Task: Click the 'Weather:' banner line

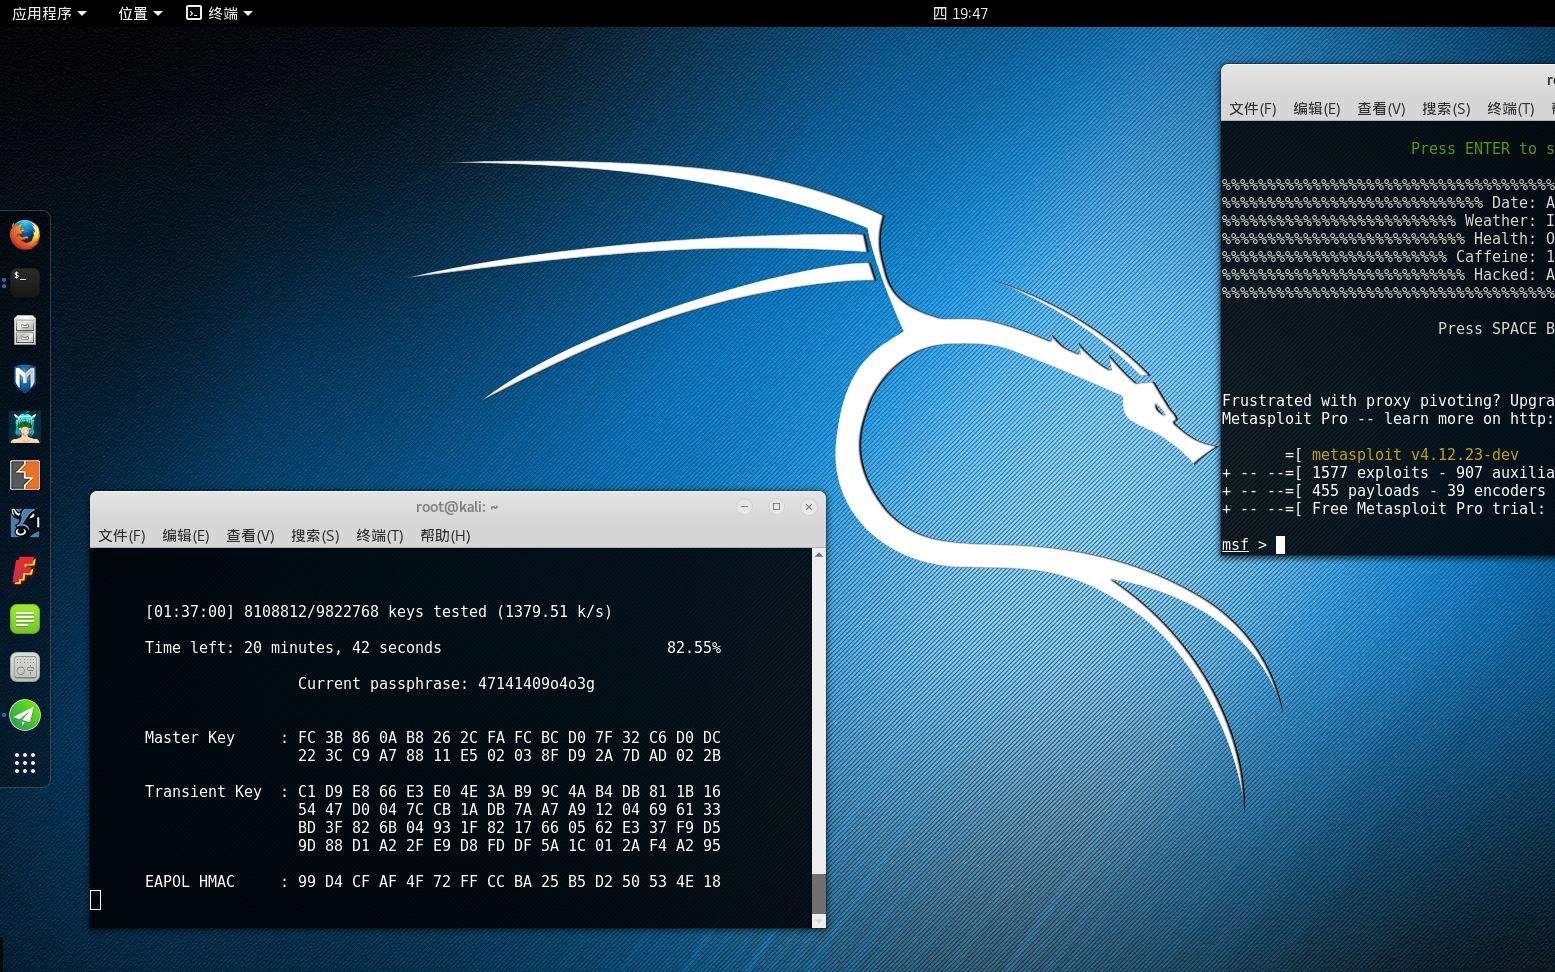Action: click(x=1388, y=221)
